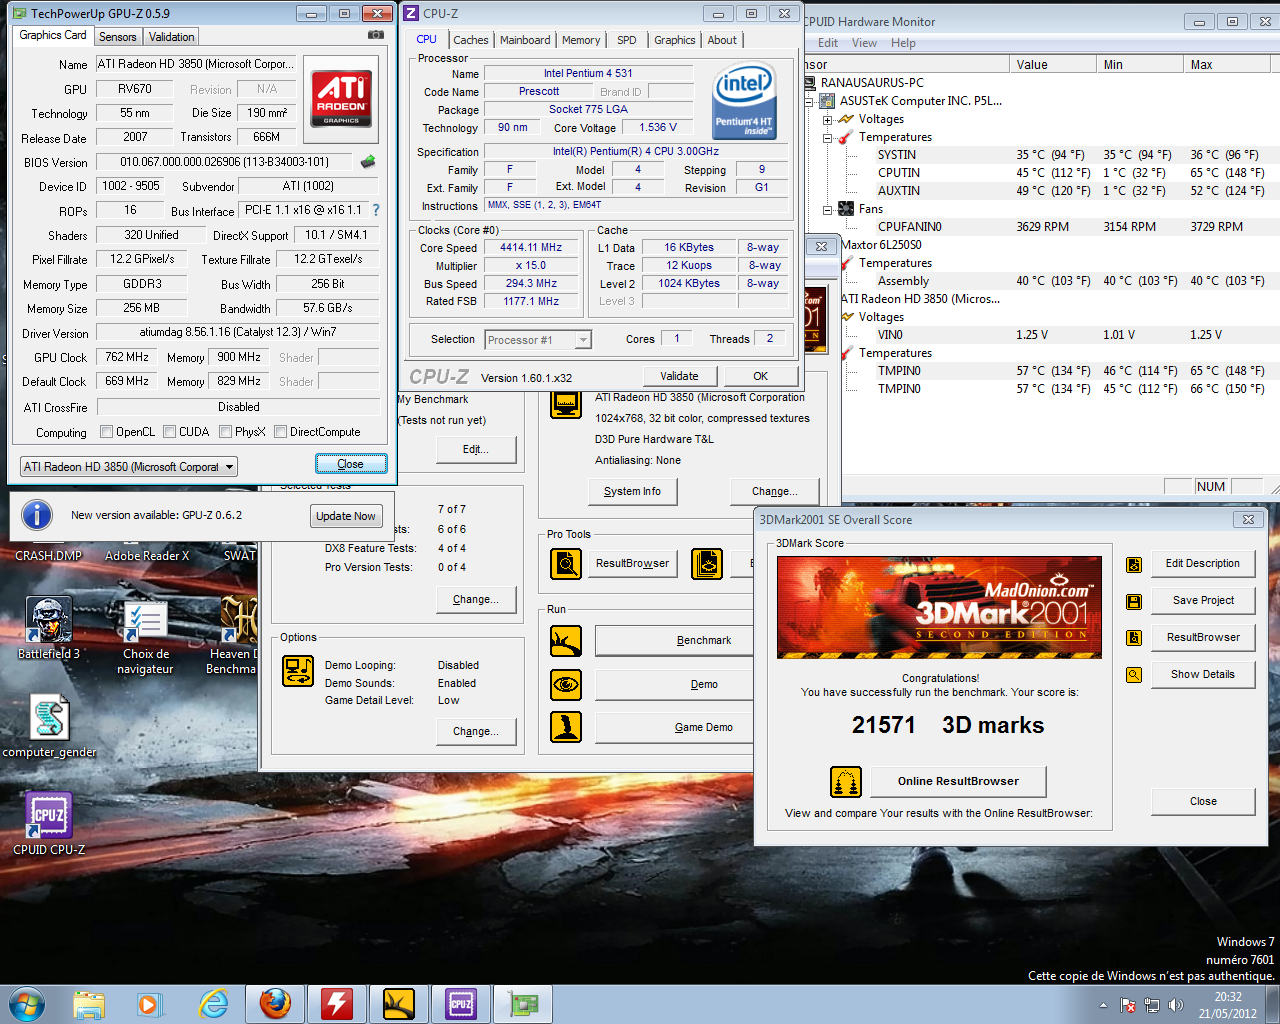1280x1024 pixels.
Task: Click the volume icon in the system tray
Action: (1175, 1005)
